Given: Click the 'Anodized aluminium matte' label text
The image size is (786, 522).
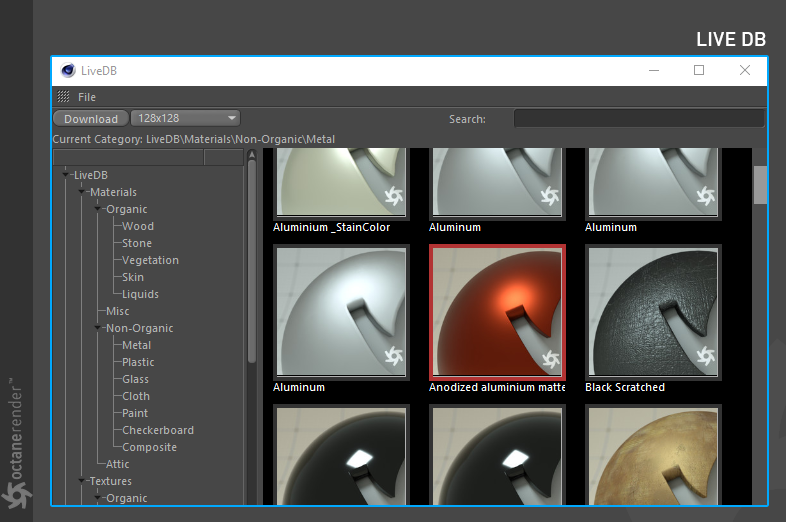Looking at the screenshot, I should 497,387.
